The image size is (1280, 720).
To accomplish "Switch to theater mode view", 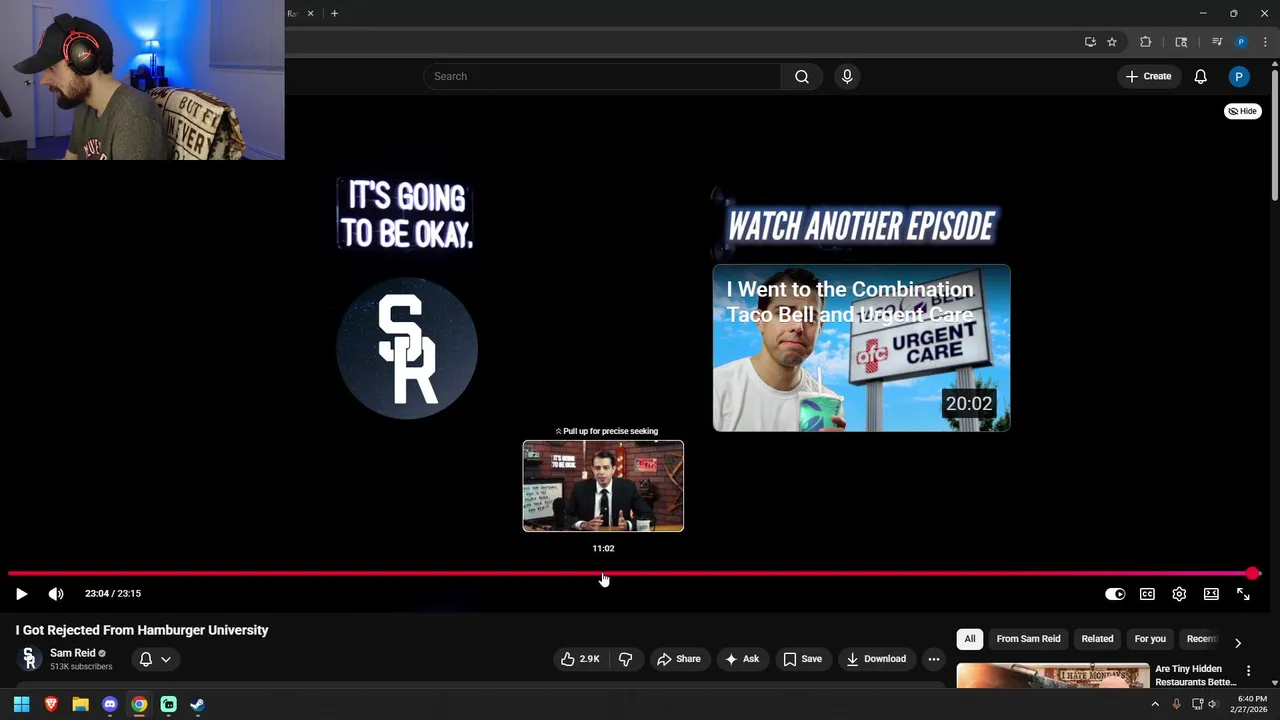I will [x=1211, y=594].
